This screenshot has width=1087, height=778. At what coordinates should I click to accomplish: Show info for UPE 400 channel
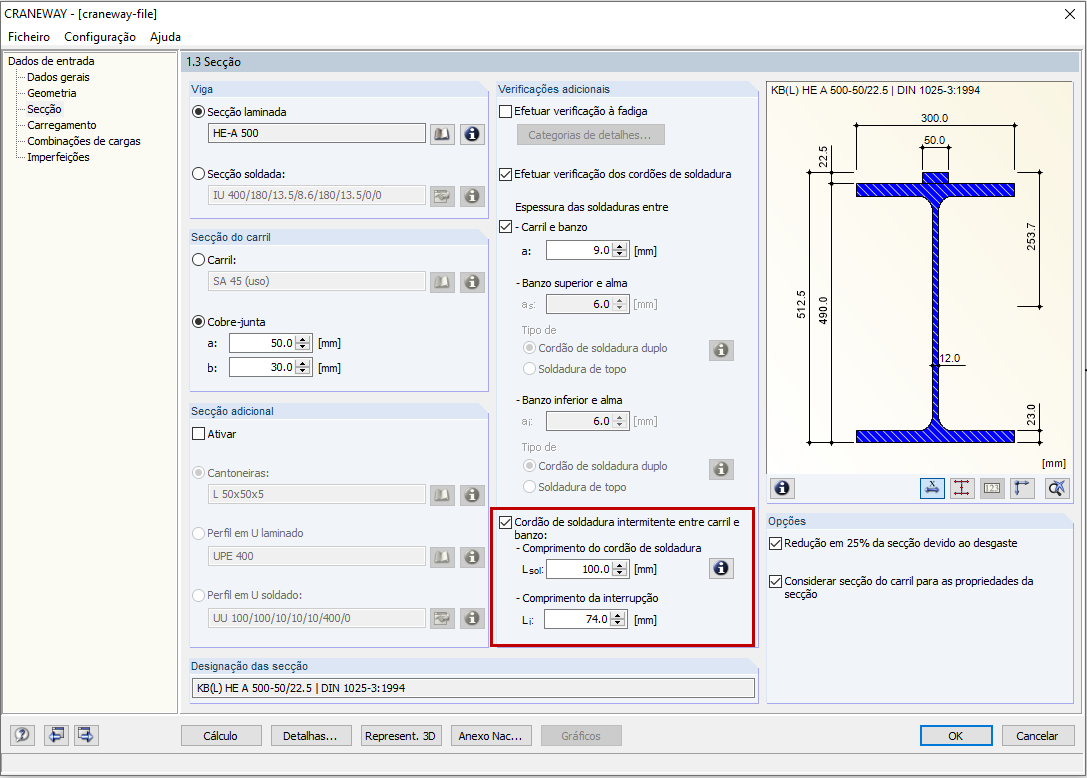pos(472,557)
